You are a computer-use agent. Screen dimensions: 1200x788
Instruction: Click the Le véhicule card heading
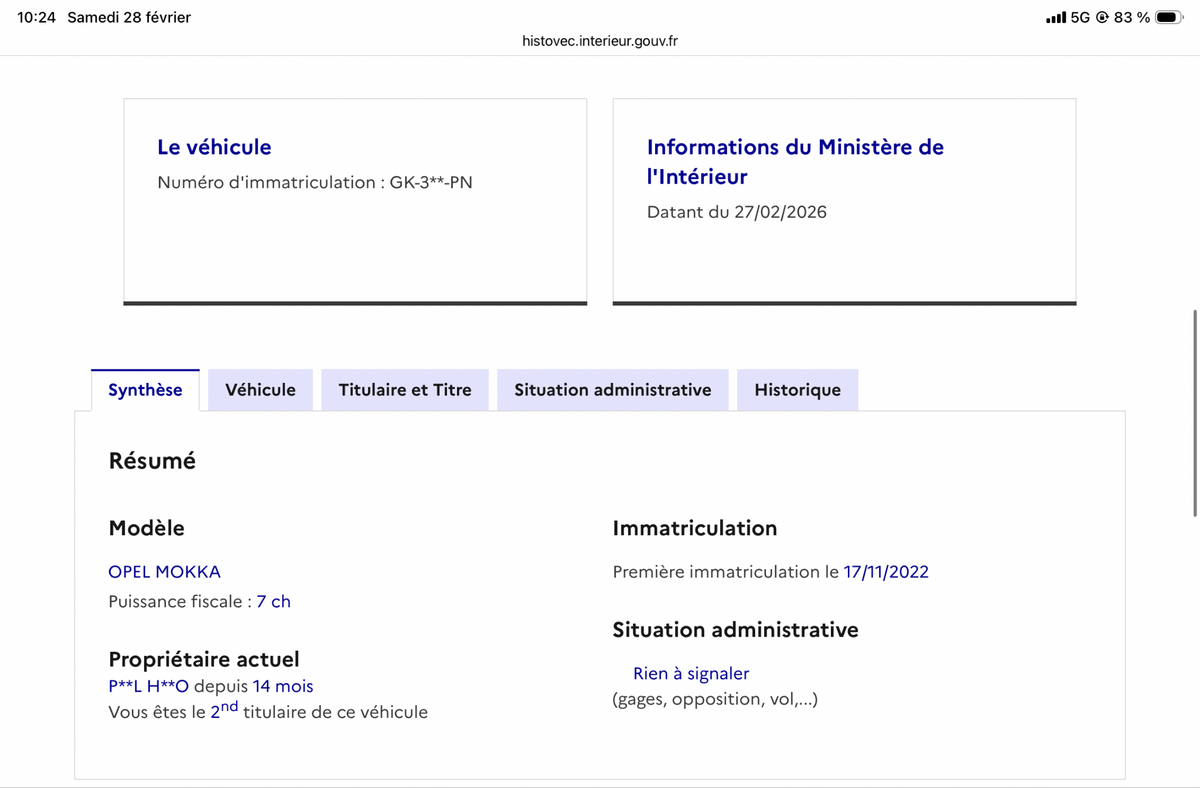coord(214,147)
